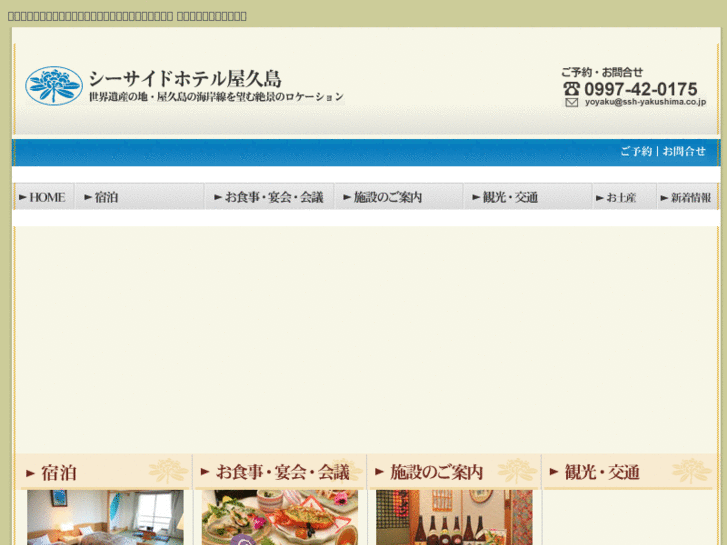Click the 宿泊 section heading card
This screenshot has height=545, width=727.
[104, 472]
